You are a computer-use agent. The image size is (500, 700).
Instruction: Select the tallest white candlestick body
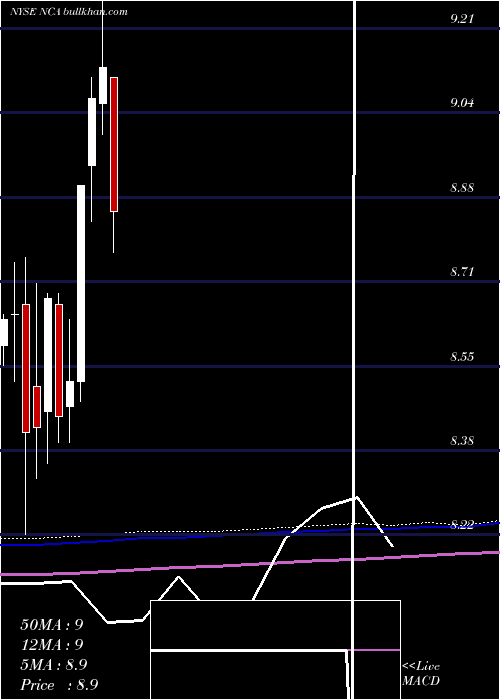(x=81, y=283)
